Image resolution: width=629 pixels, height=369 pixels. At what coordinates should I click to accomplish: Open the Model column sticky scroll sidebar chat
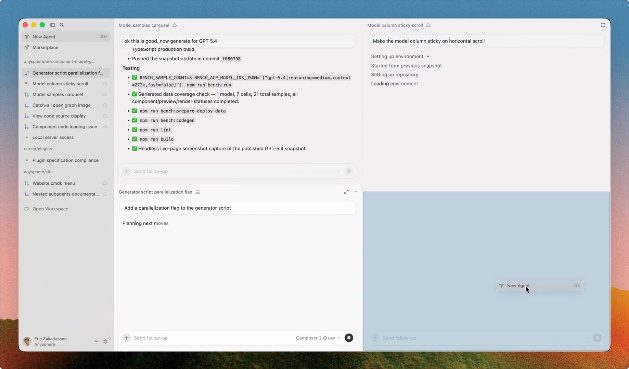click(x=66, y=84)
